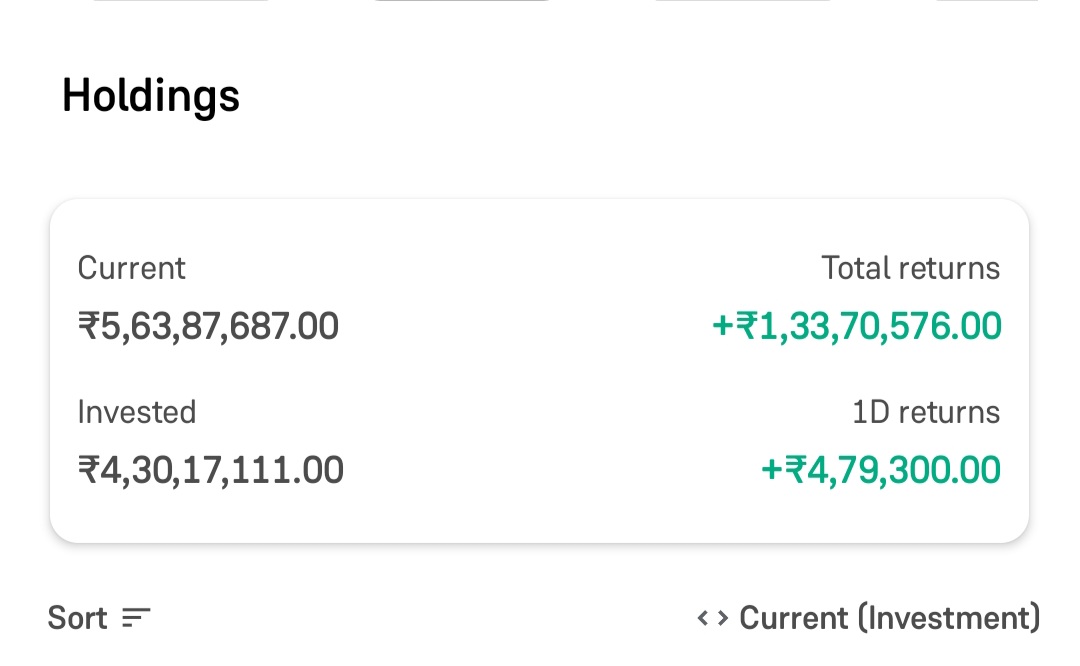The image size is (1080, 666).
Task: Open the holdings summary card
Action: pos(539,370)
